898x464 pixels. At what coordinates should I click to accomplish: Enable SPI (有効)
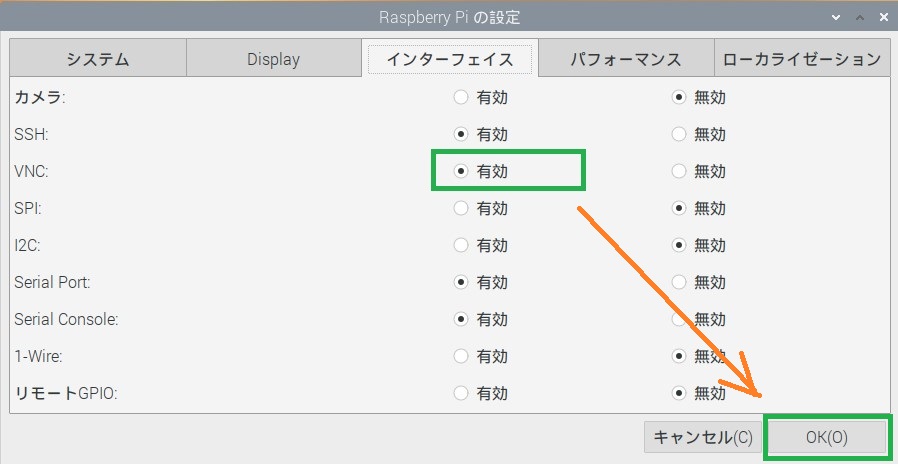click(461, 209)
